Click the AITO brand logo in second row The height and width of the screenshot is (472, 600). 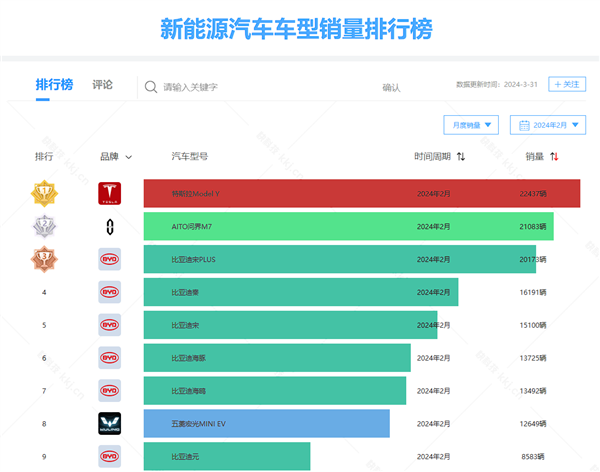109,227
